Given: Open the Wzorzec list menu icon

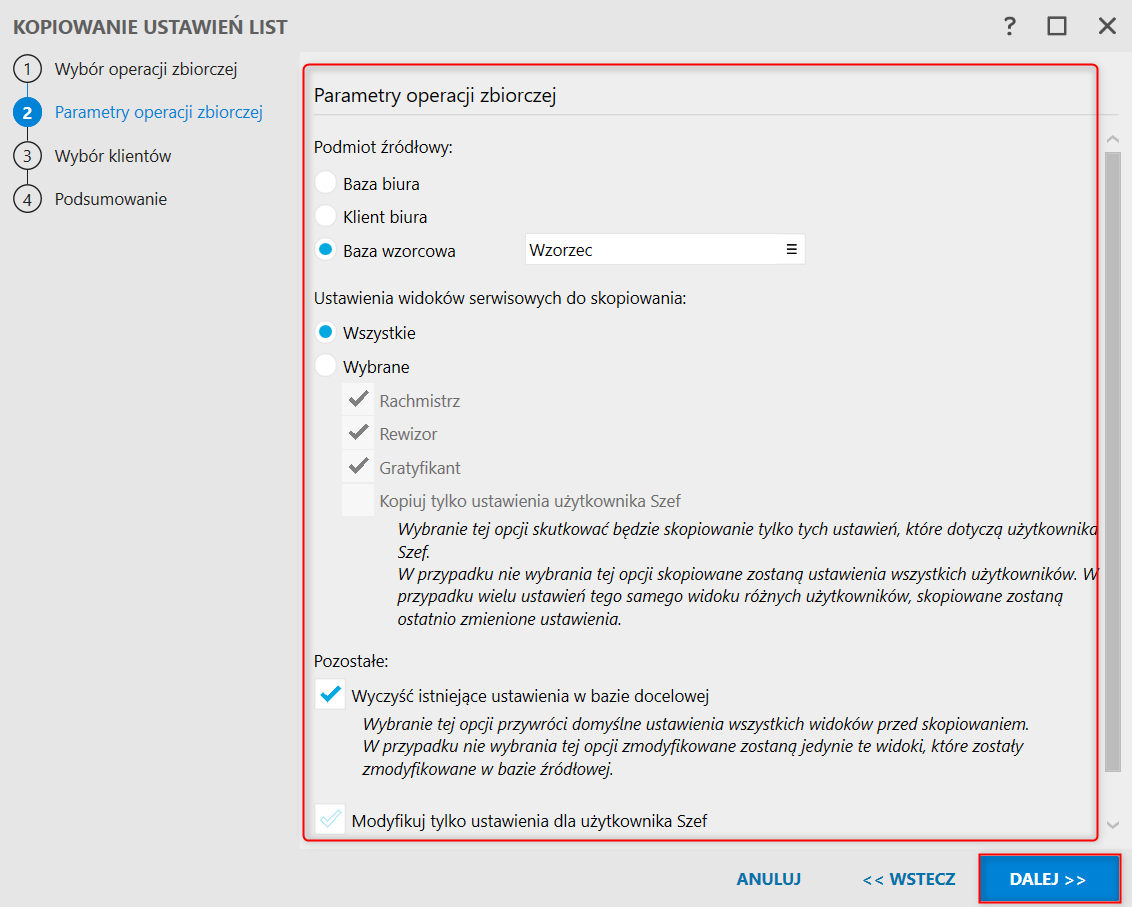Looking at the screenshot, I should (x=791, y=250).
